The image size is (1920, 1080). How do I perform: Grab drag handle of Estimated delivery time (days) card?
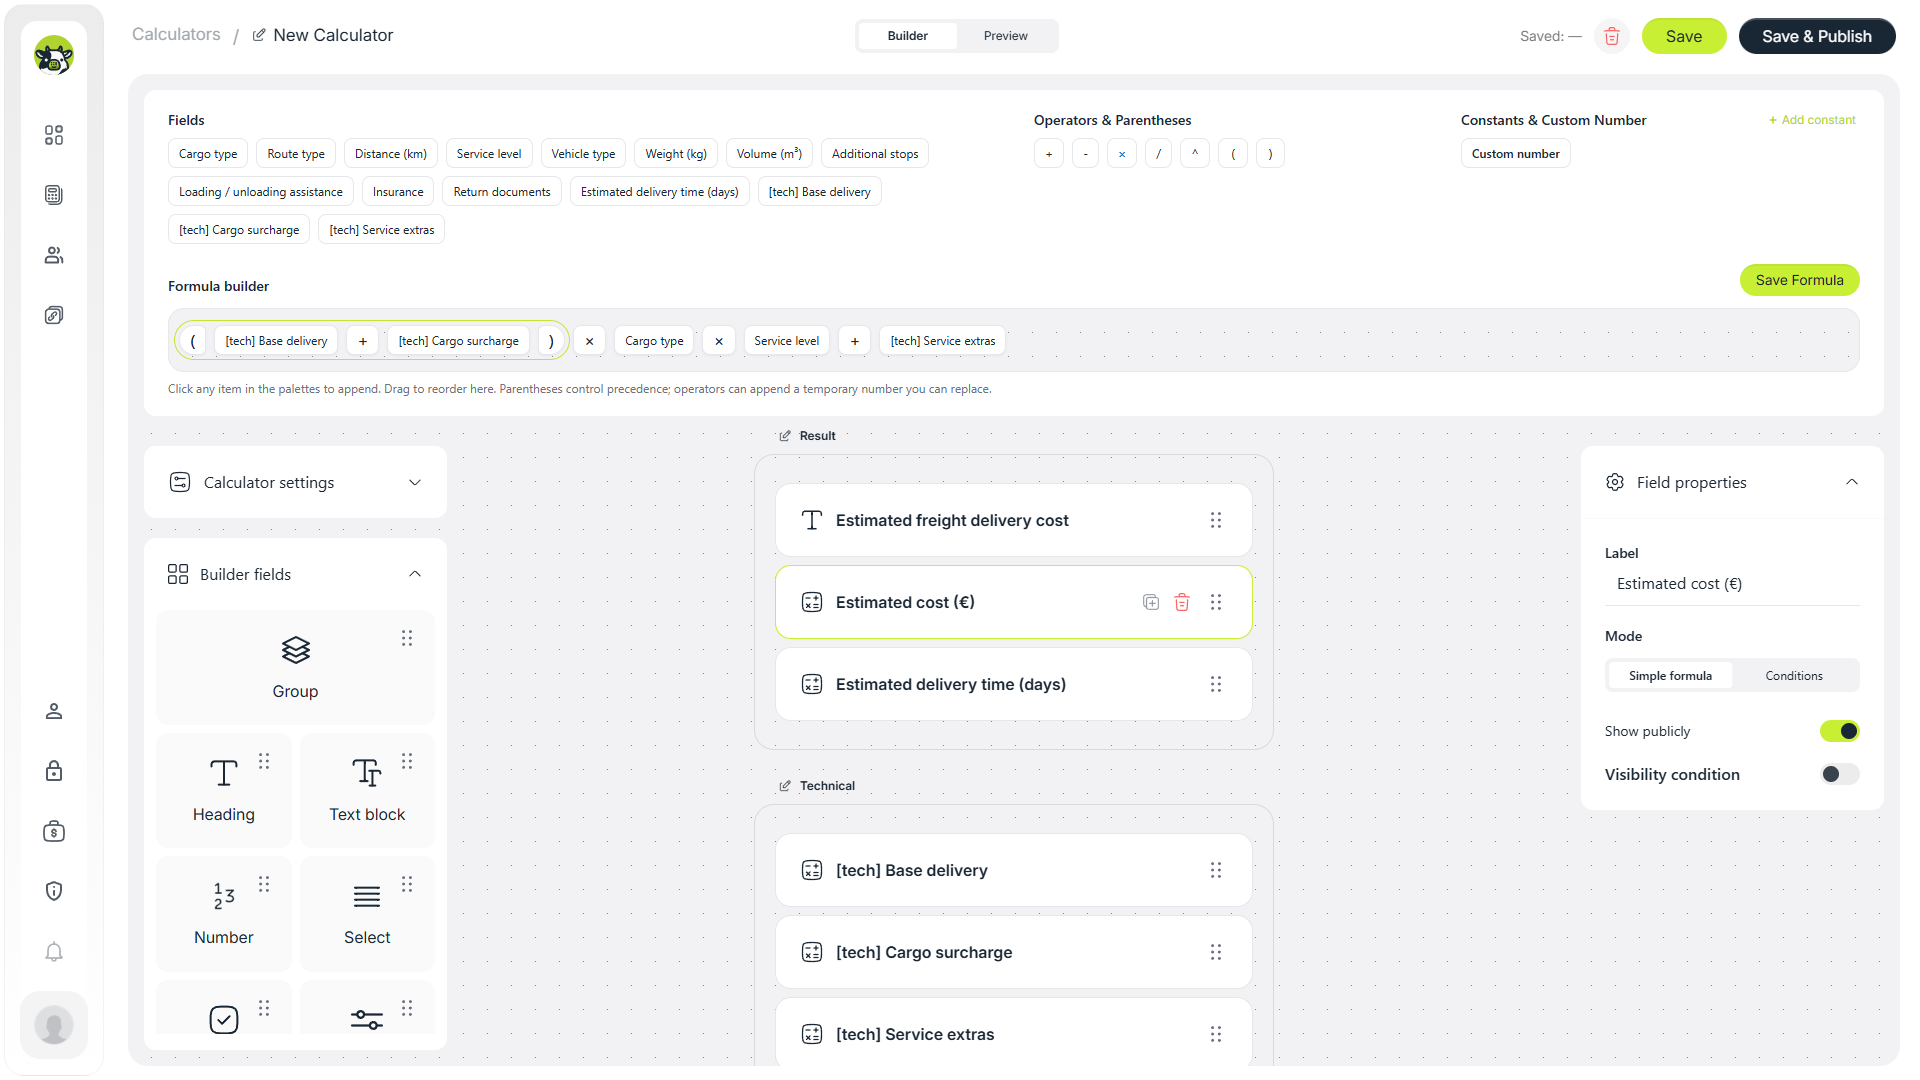1216,684
